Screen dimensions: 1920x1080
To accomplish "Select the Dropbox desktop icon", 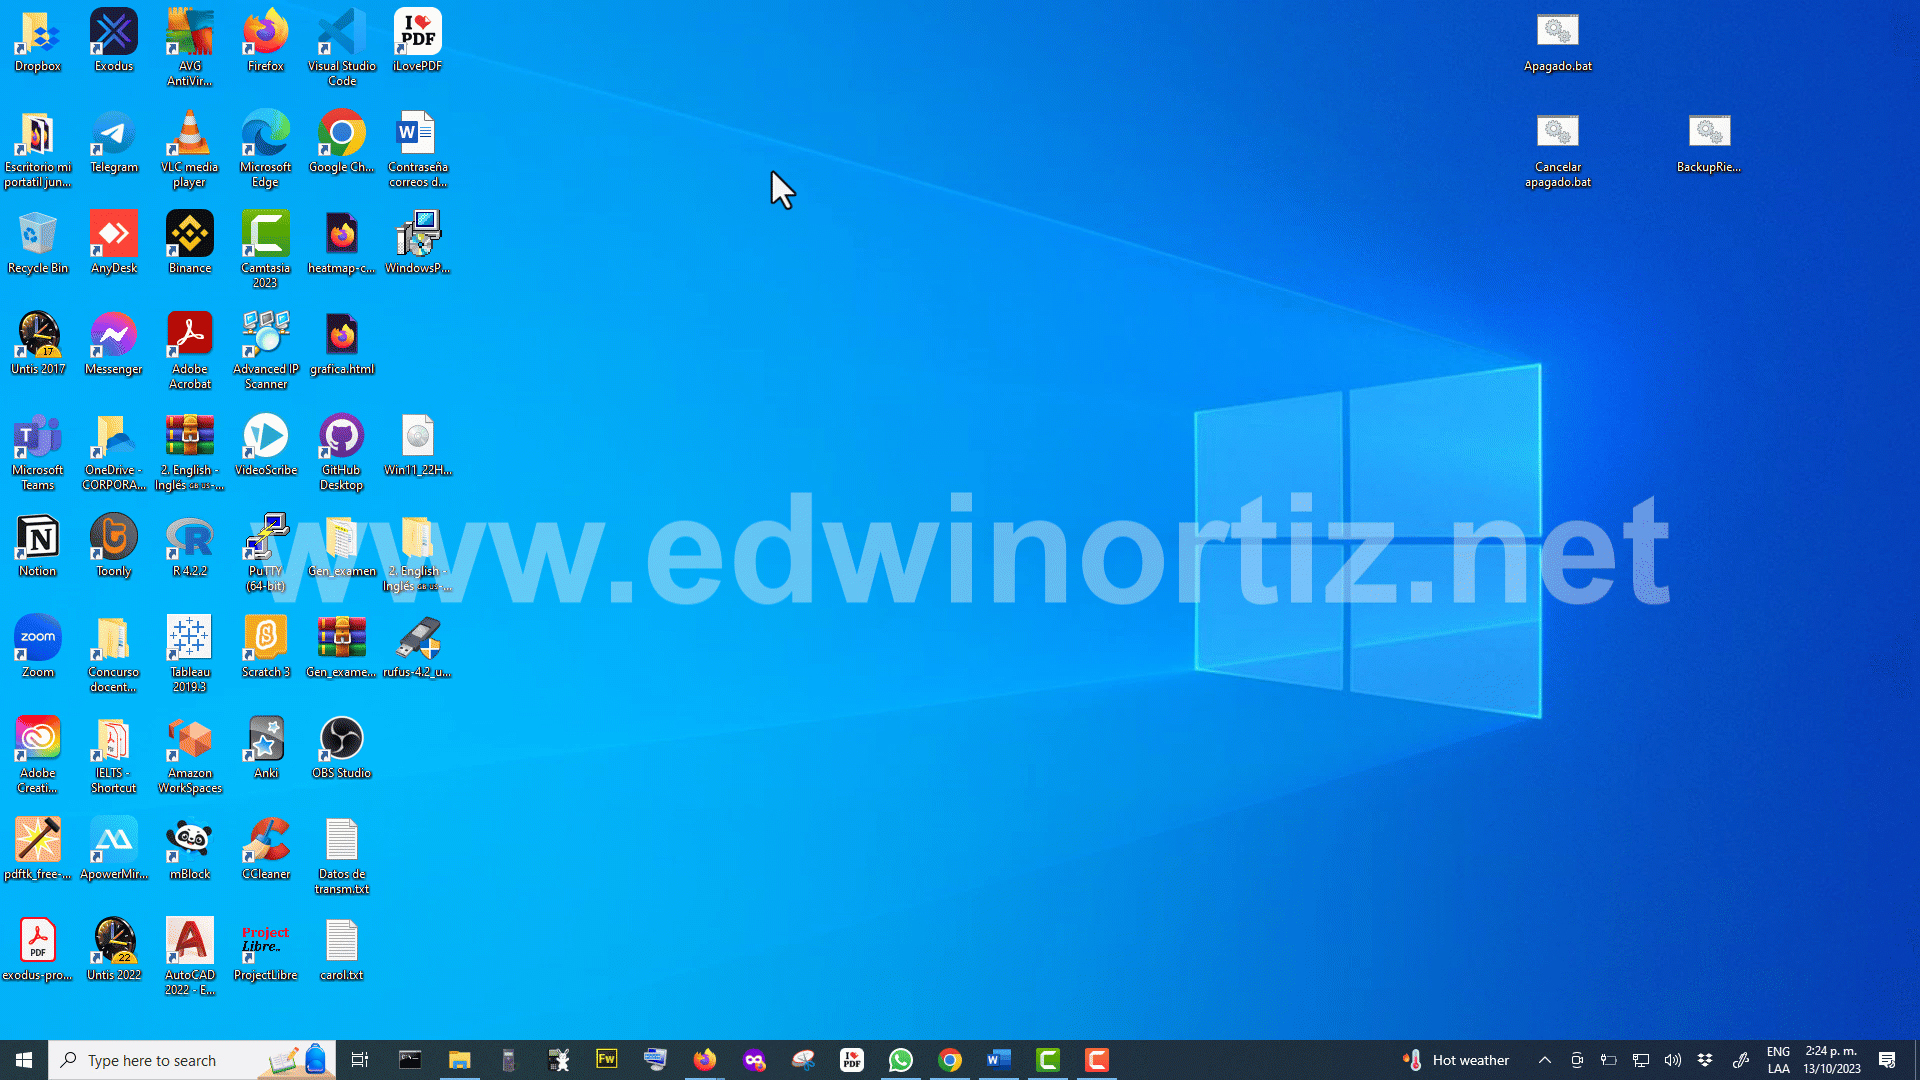I will 38,42.
